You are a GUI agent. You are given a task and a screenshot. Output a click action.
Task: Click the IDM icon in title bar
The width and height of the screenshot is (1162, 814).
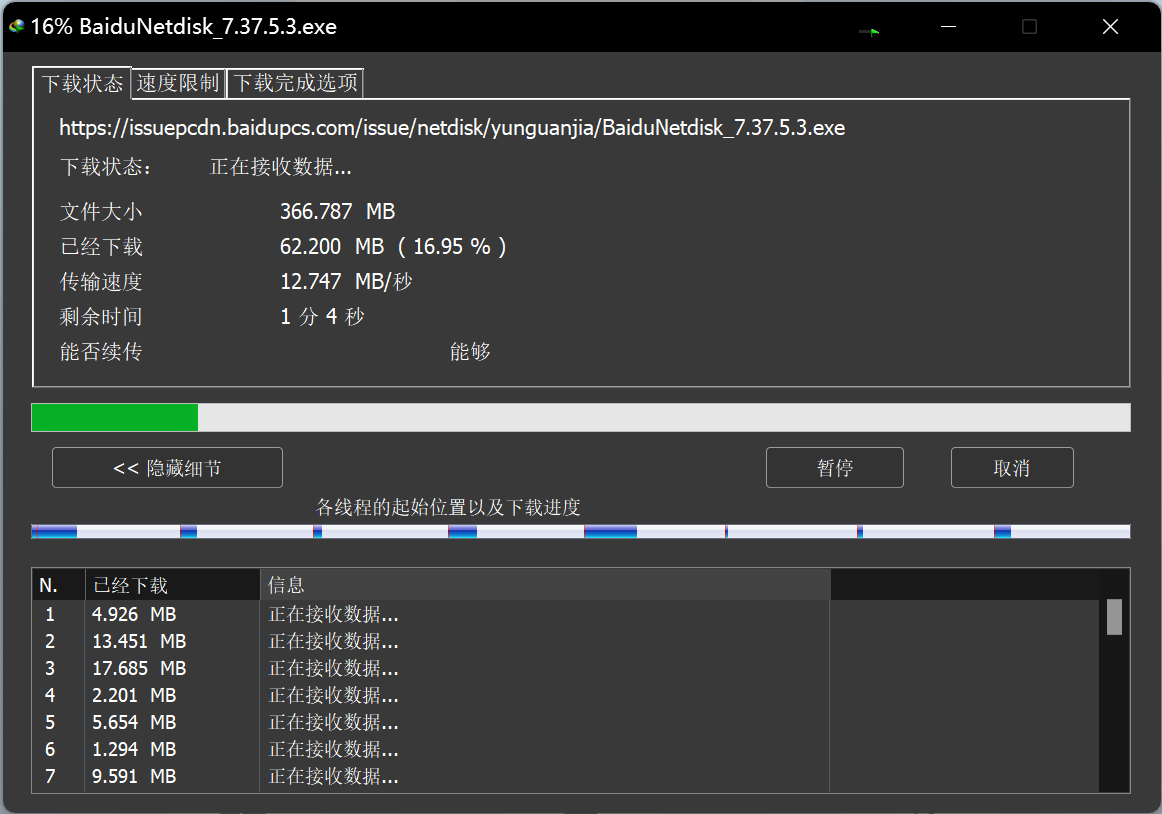pyautogui.click(x=16, y=27)
